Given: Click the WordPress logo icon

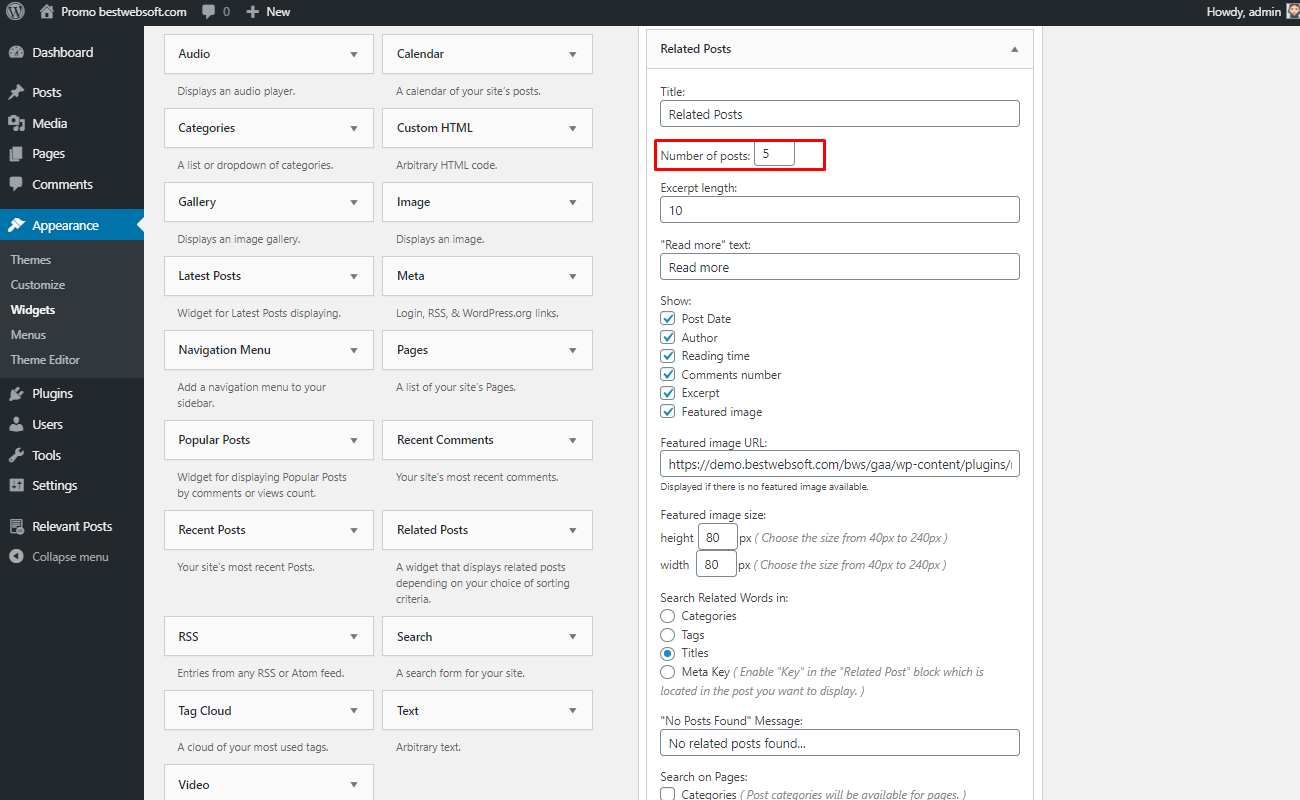Looking at the screenshot, I should tap(15, 12).
